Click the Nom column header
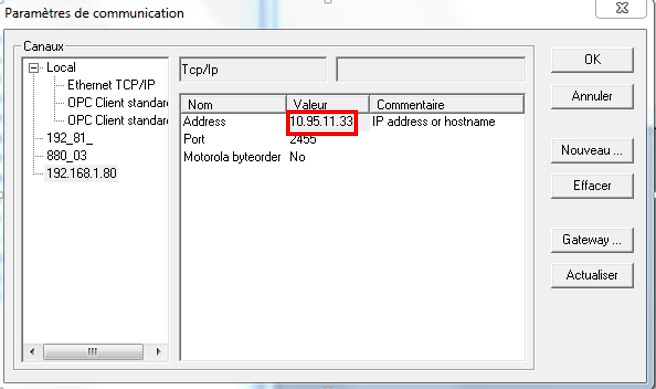 point(233,104)
